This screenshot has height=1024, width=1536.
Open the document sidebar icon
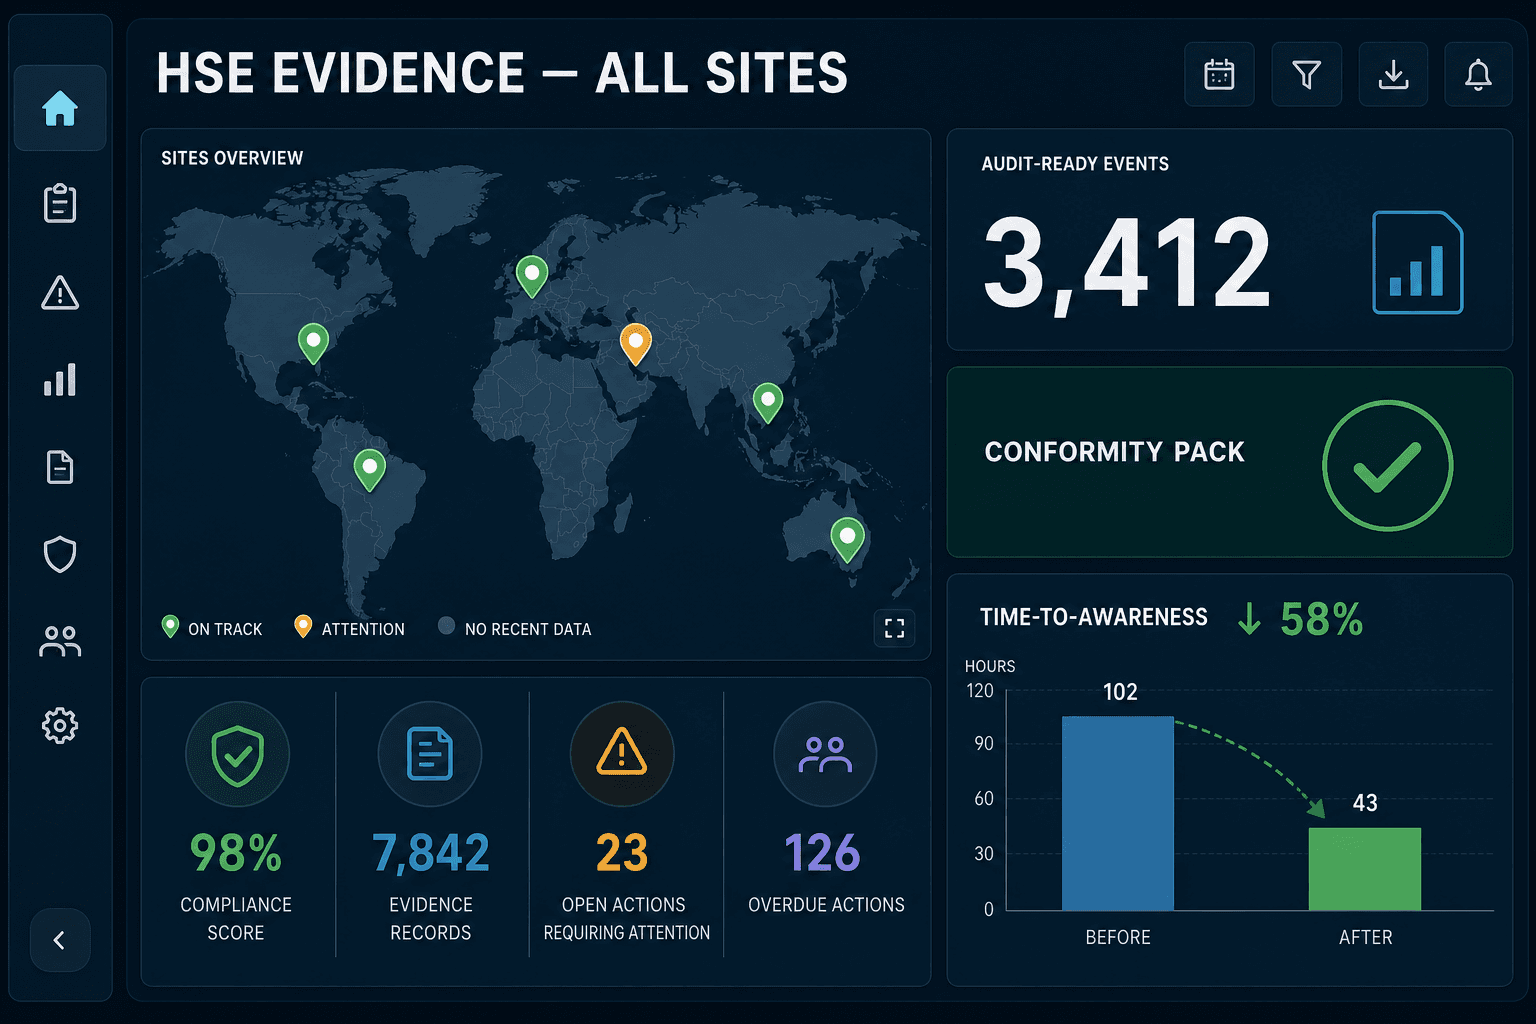[60, 467]
